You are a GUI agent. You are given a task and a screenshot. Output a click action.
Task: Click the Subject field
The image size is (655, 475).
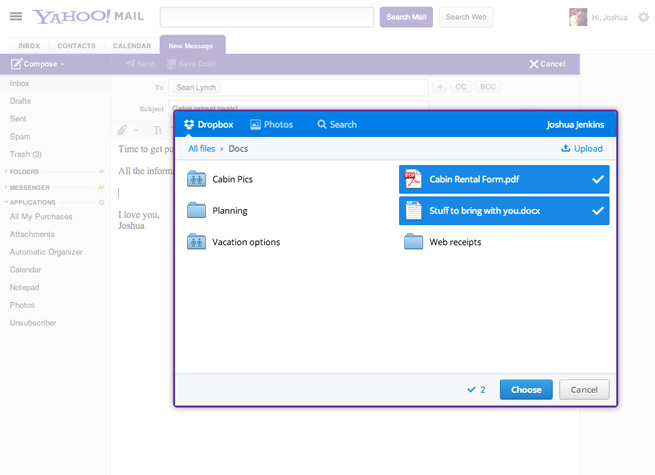(298, 106)
